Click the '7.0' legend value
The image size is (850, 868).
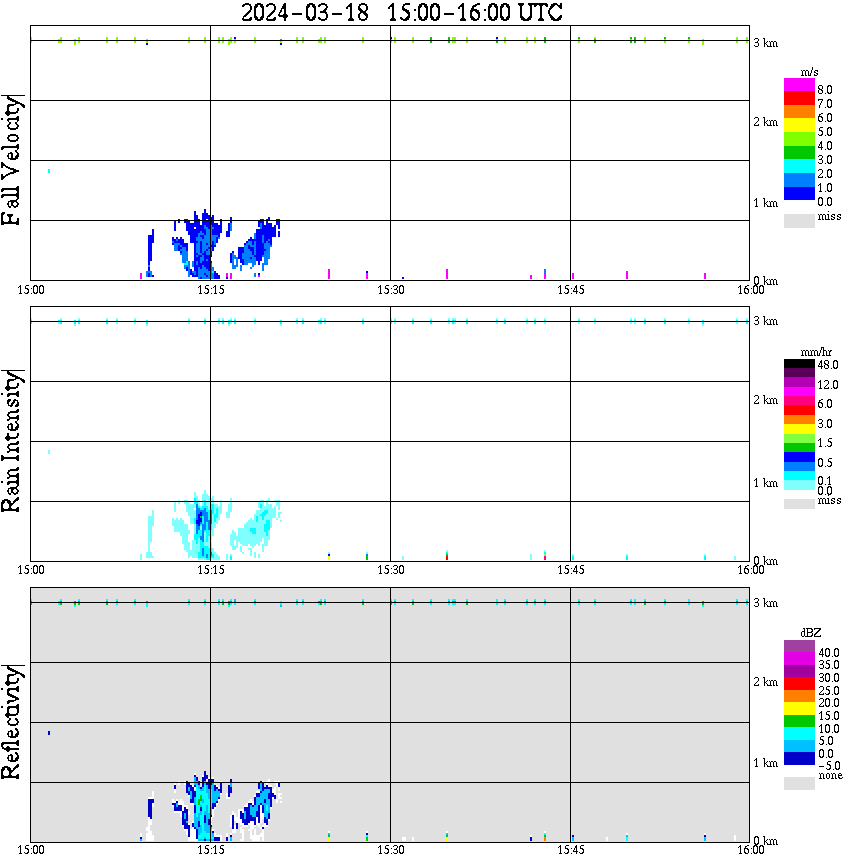(x=825, y=104)
